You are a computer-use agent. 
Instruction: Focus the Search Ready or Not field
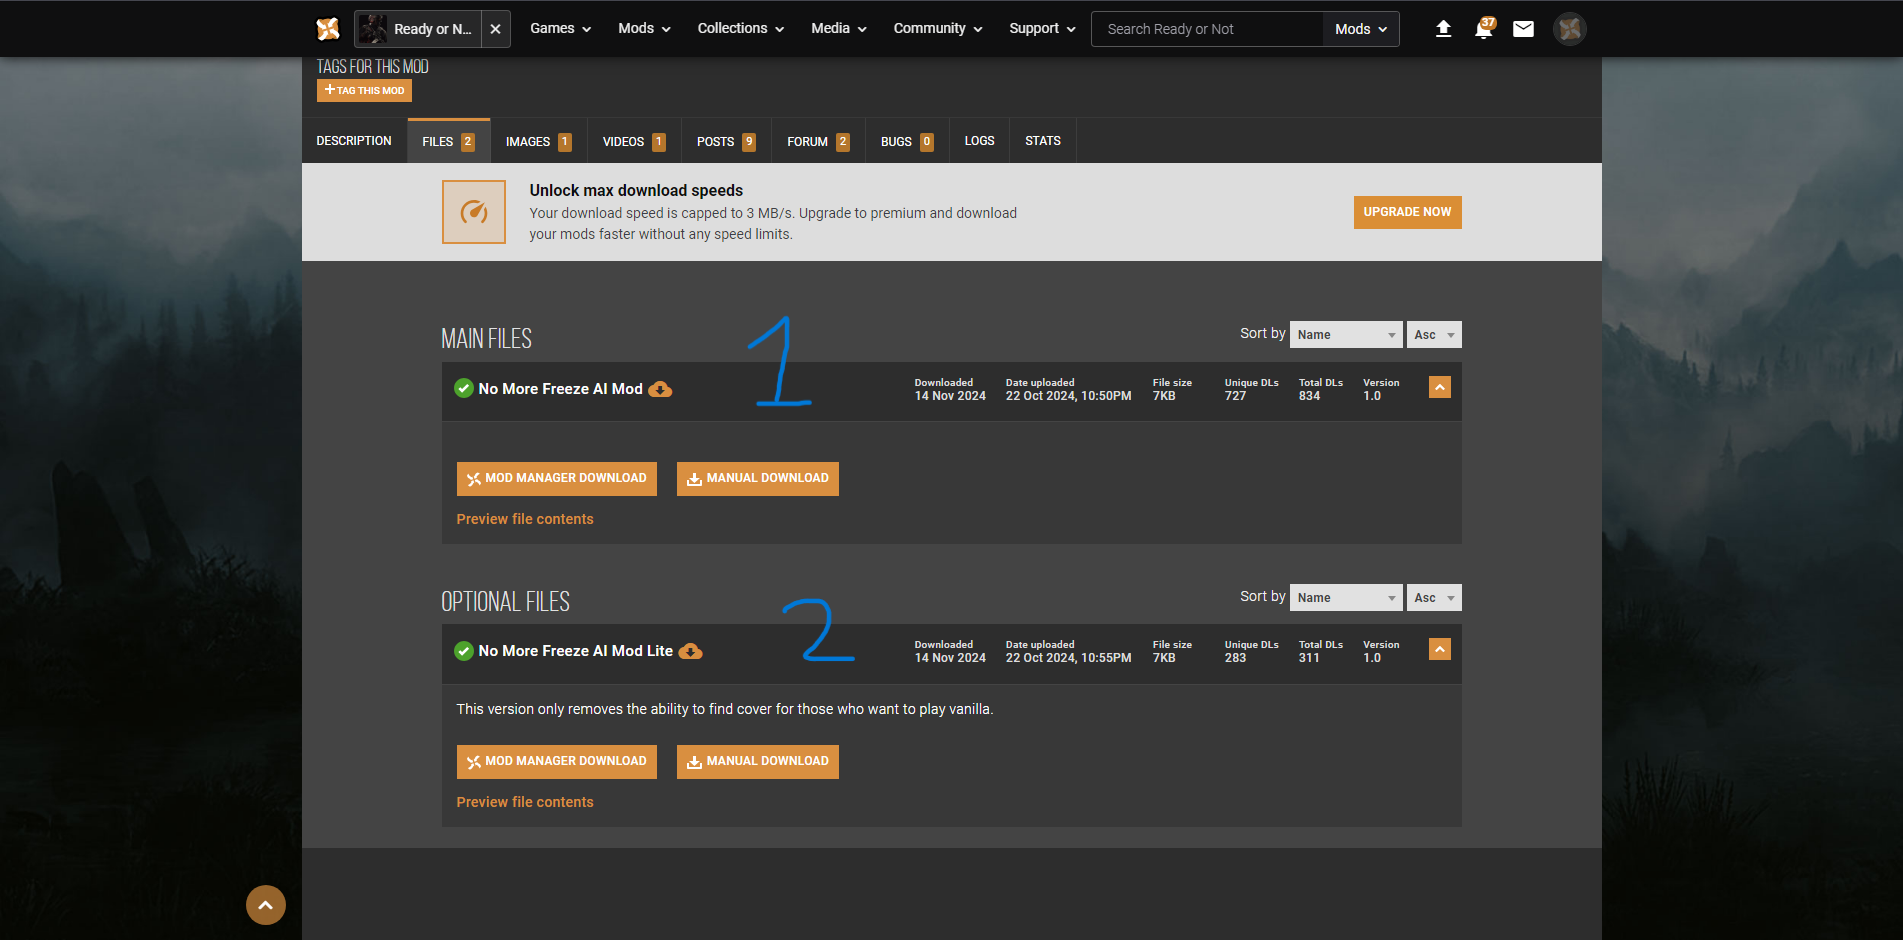pyautogui.click(x=1207, y=29)
